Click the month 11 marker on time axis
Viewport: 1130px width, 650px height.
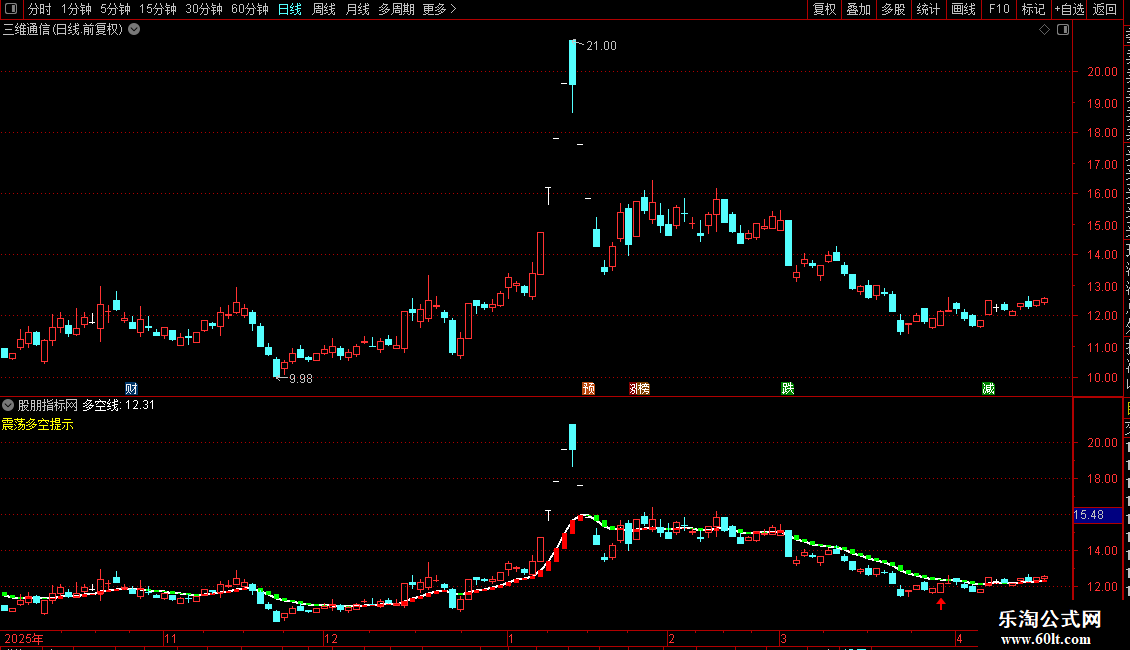point(170,638)
